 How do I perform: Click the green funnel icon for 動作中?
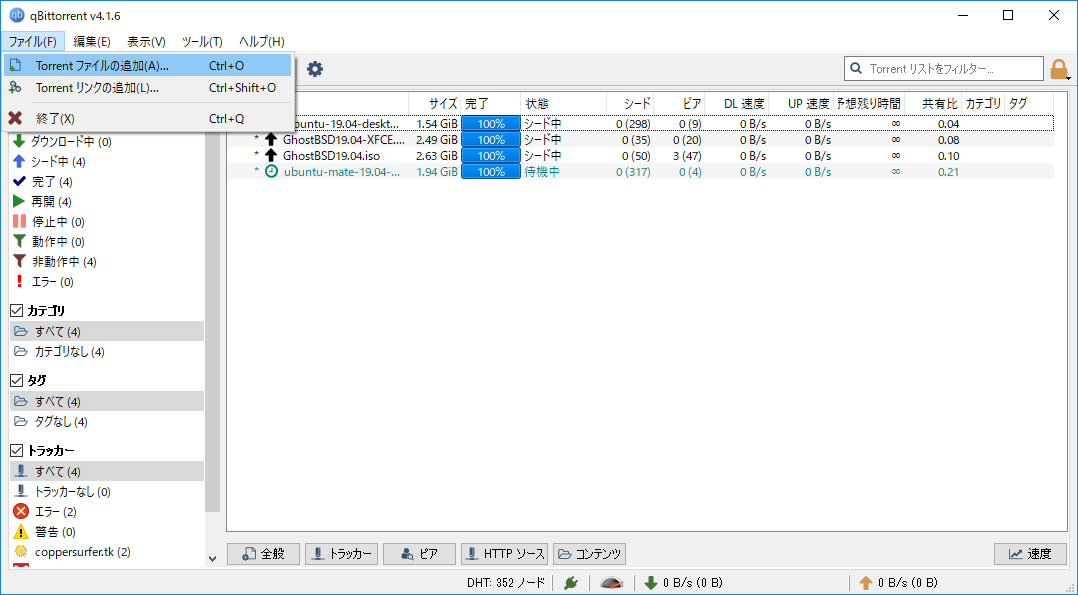click(x=19, y=241)
